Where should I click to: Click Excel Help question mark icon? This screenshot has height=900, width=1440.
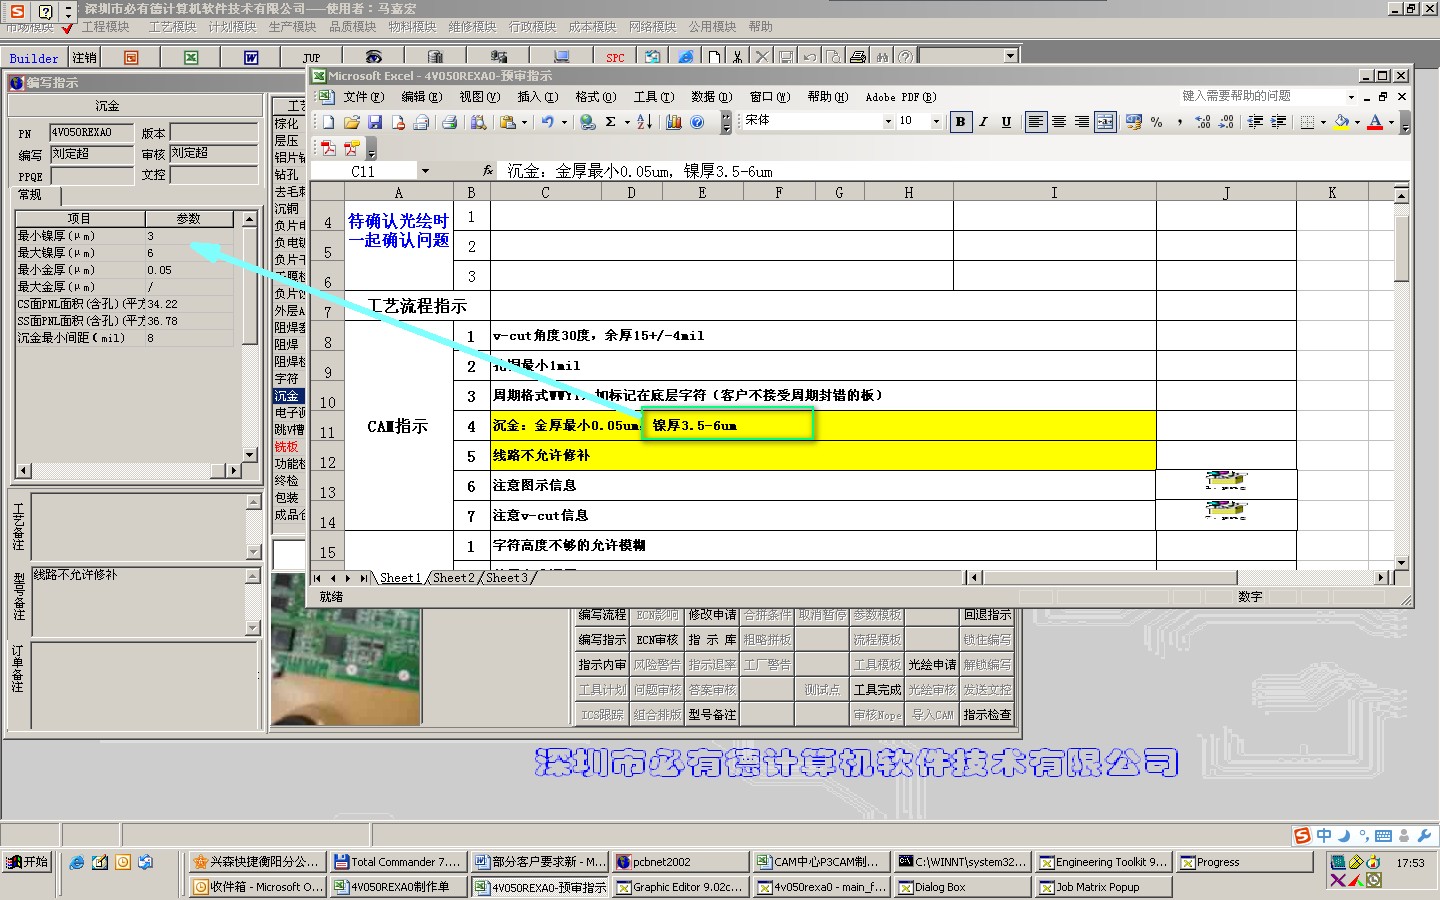click(x=698, y=122)
